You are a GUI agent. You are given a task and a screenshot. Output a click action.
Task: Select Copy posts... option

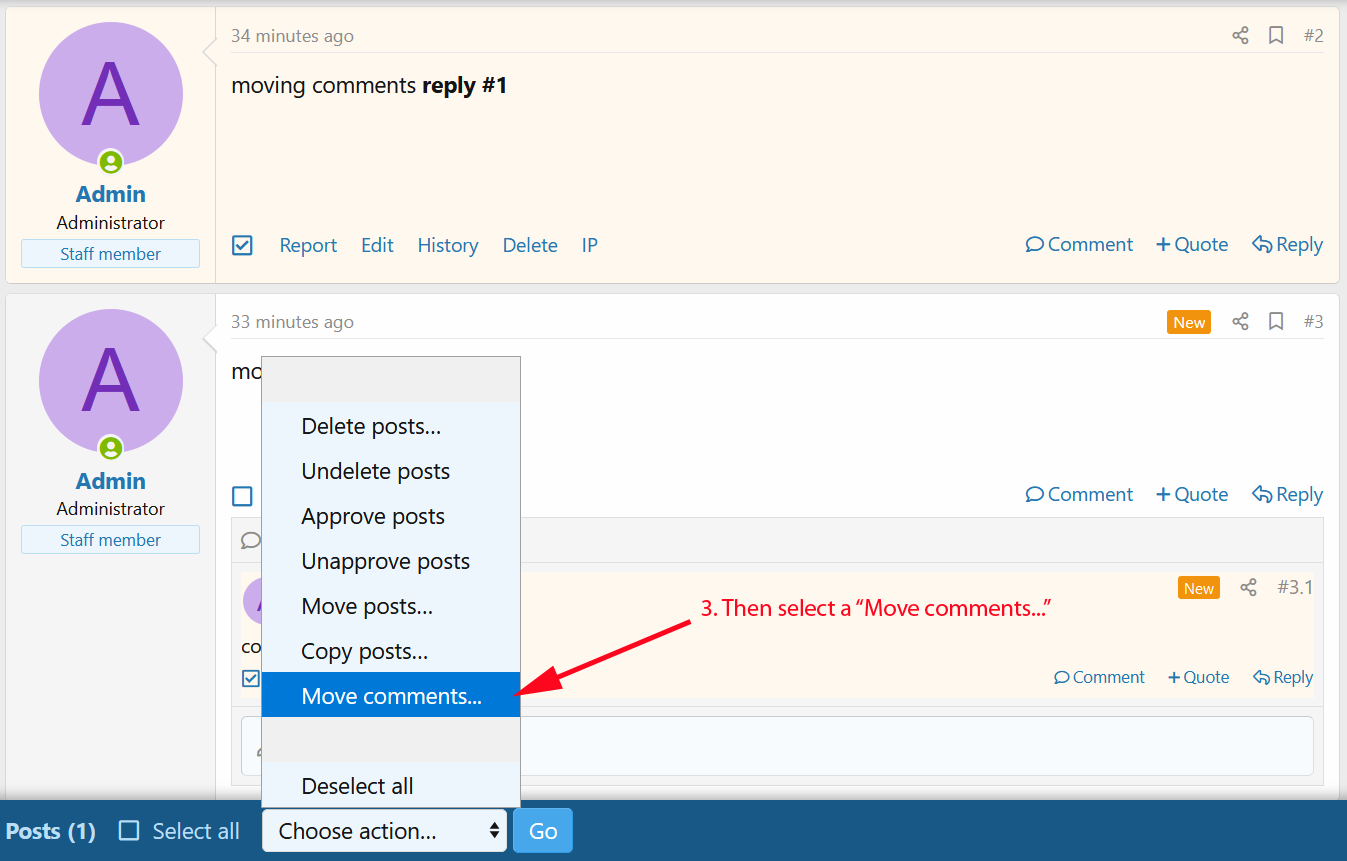364,652
